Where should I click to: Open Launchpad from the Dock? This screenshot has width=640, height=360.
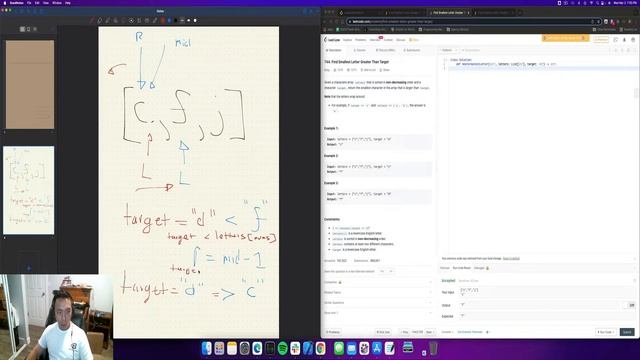click(219, 348)
